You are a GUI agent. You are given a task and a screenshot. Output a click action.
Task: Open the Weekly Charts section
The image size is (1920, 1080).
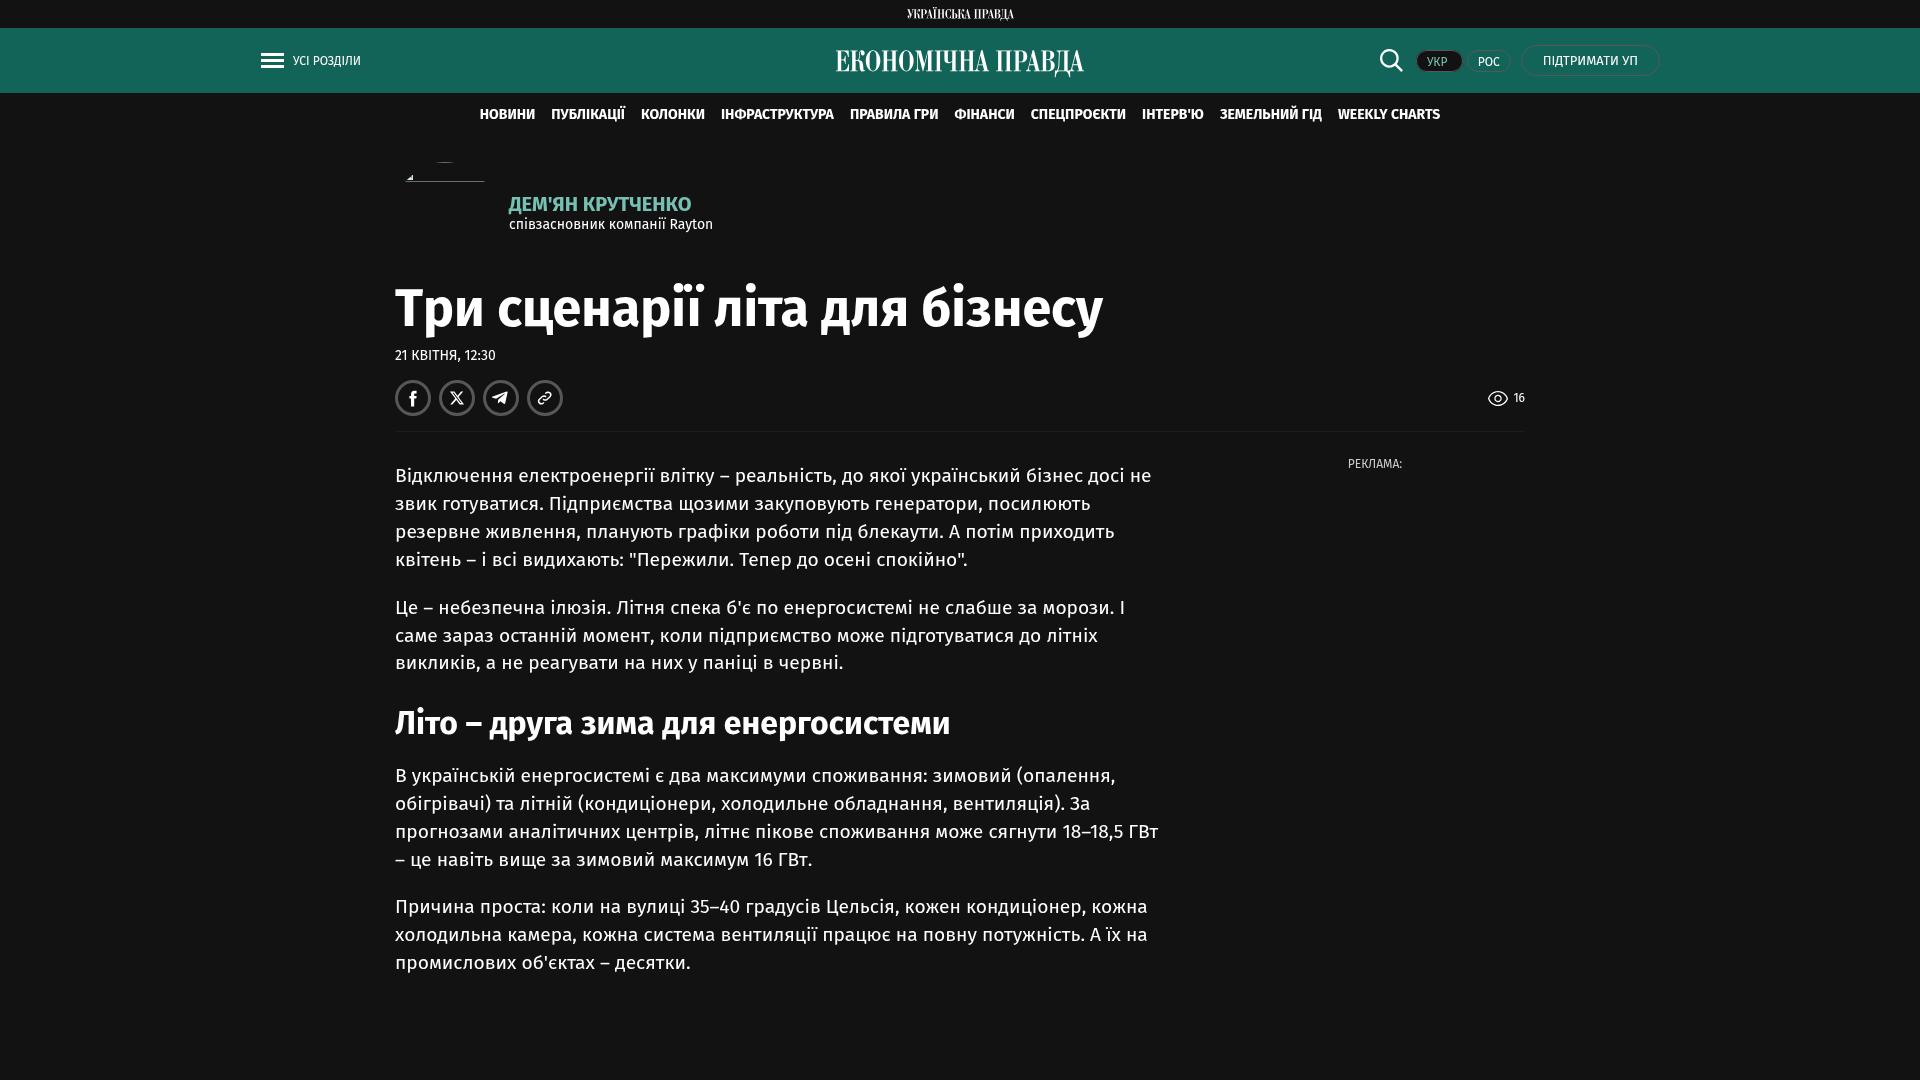(1388, 115)
